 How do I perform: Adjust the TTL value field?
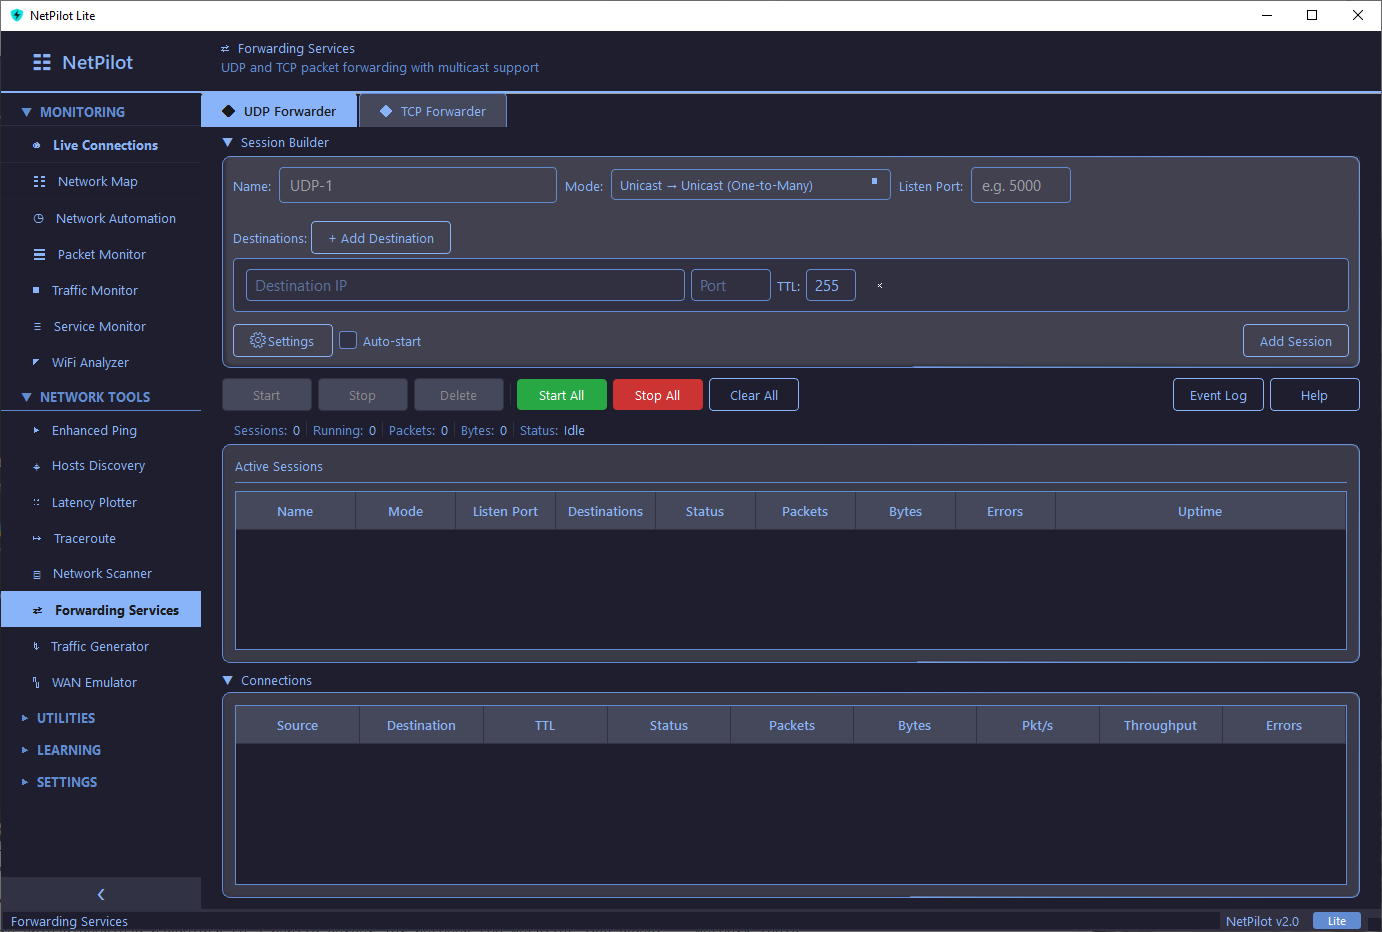pyautogui.click(x=830, y=285)
